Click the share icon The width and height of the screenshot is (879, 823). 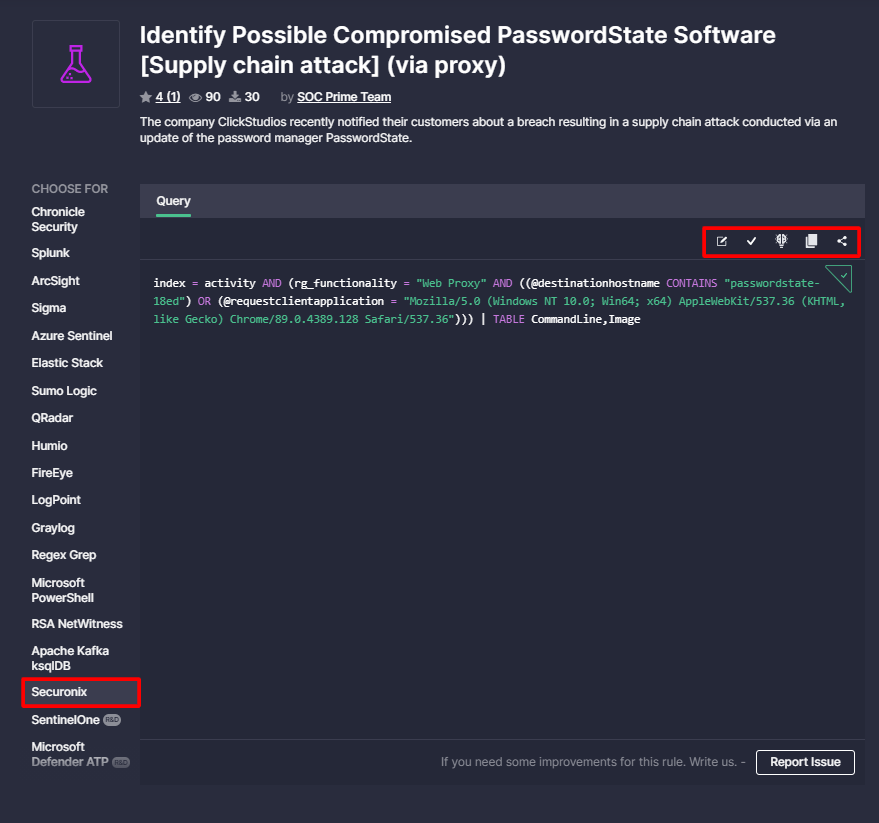click(x=841, y=241)
